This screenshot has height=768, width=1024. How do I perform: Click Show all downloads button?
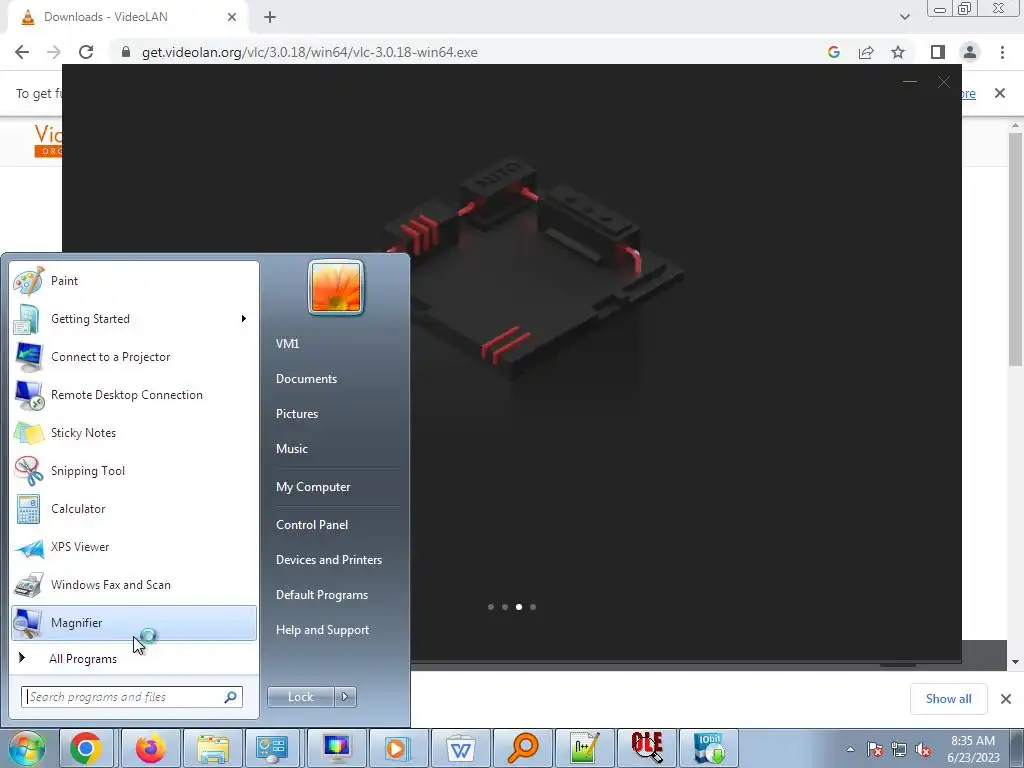tap(948, 699)
